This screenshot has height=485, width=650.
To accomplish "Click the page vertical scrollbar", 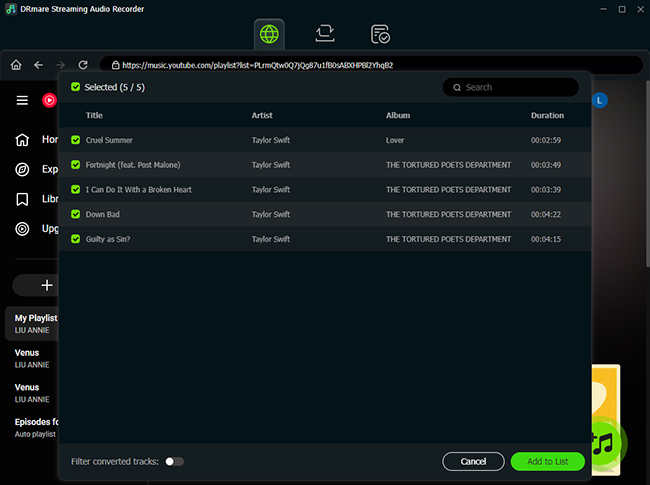I will (x=648, y=173).
